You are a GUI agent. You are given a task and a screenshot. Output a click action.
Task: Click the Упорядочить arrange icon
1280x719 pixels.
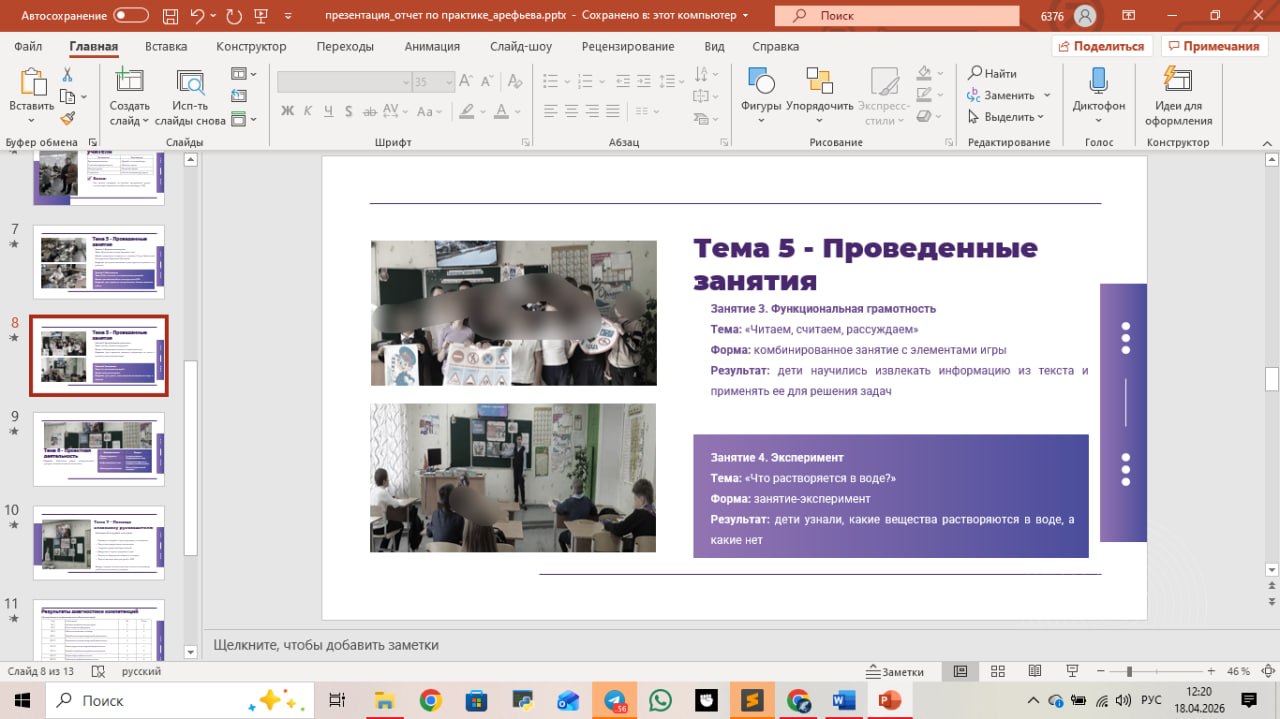click(x=820, y=82)
